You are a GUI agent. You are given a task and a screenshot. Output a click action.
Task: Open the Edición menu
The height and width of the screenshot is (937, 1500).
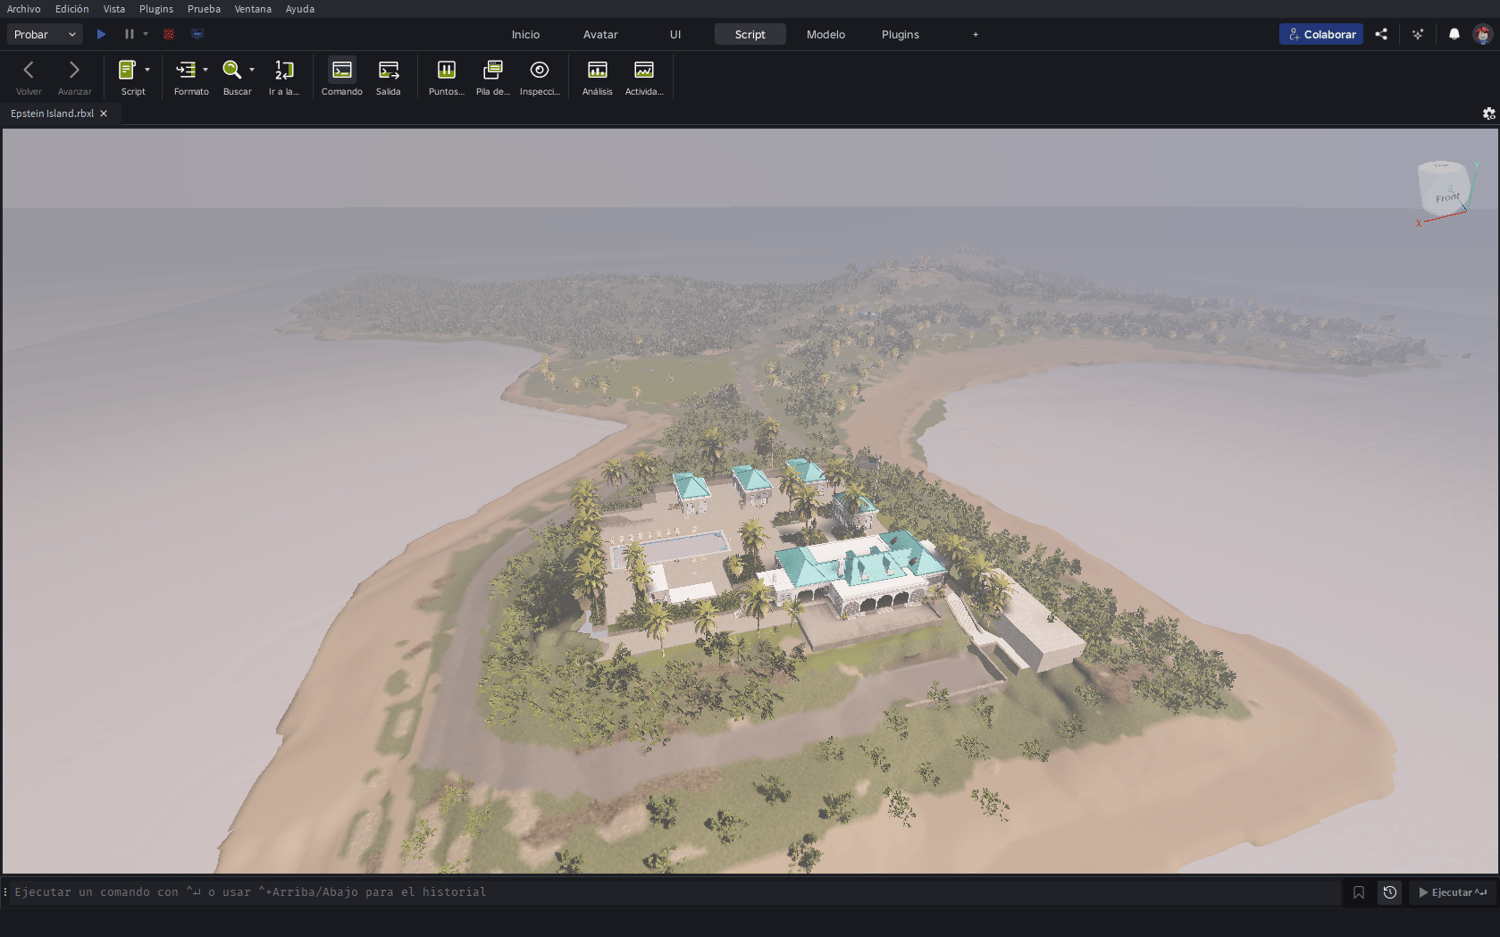72,9
